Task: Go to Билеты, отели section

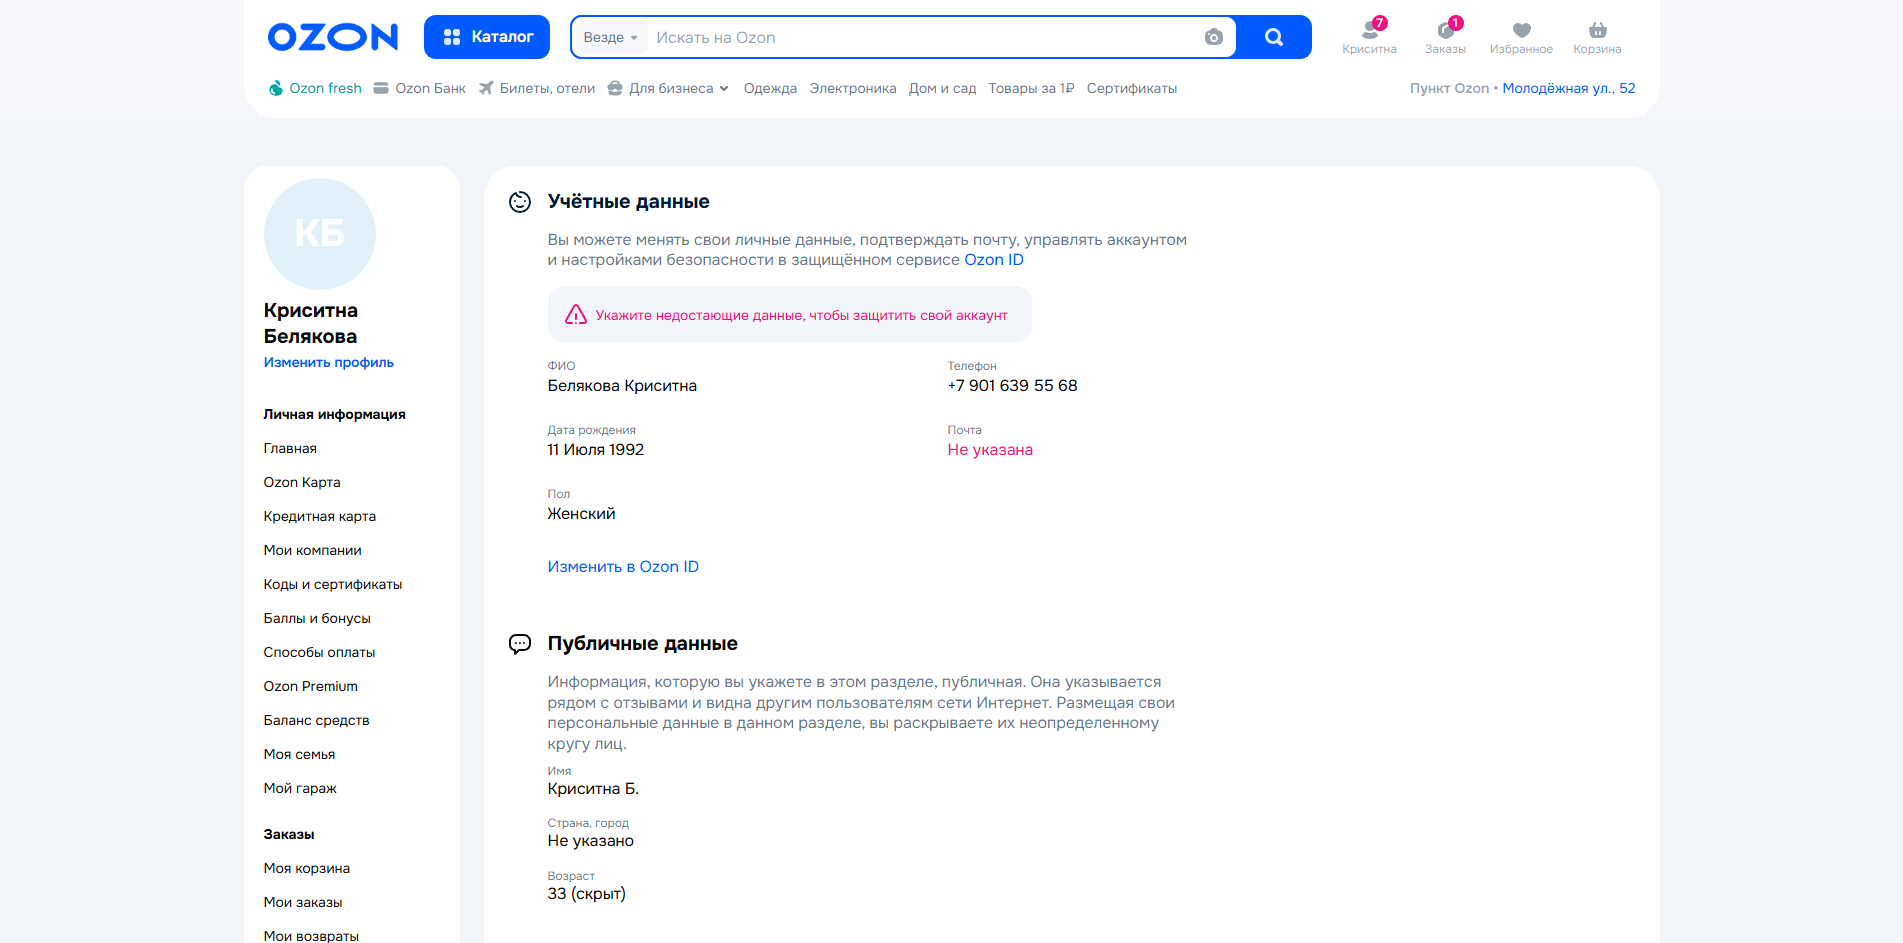Action: tap(537, 89)
